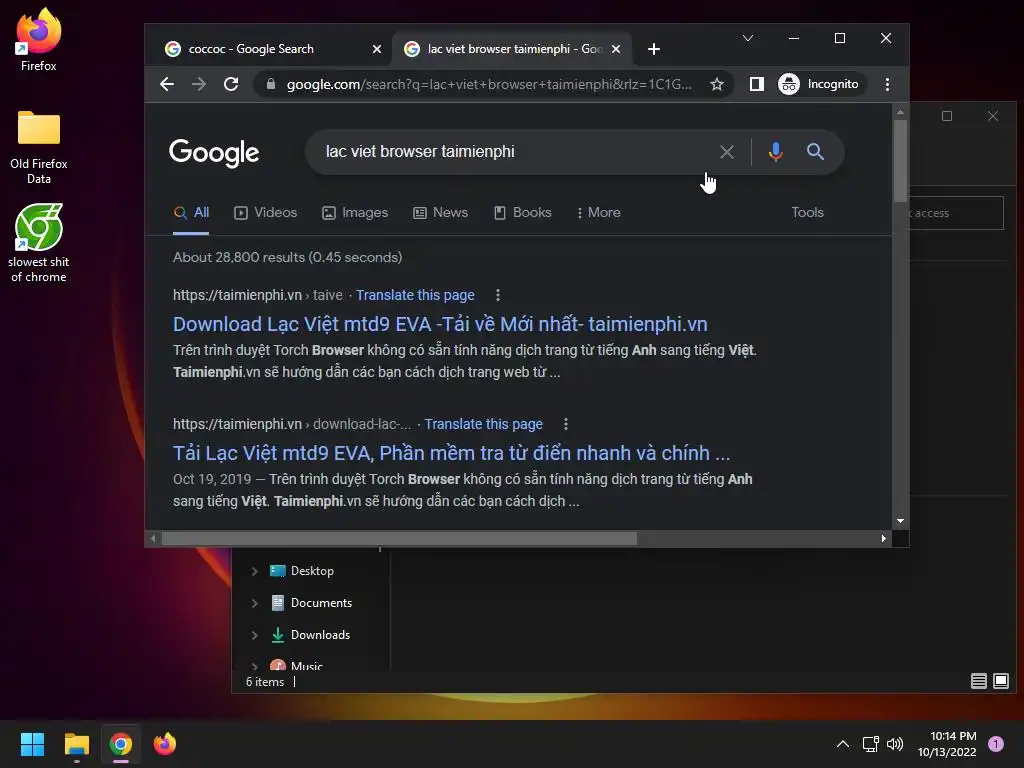This screenshot has width=1024, height=768.
Task: Click the scroll-right arrow in Chrome
Action: [883, 539]
